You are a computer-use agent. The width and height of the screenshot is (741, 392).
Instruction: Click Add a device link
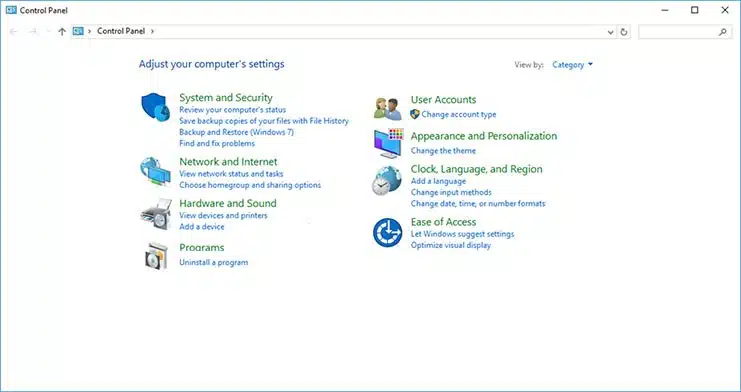pyautogui.click(x=202, y=226)
